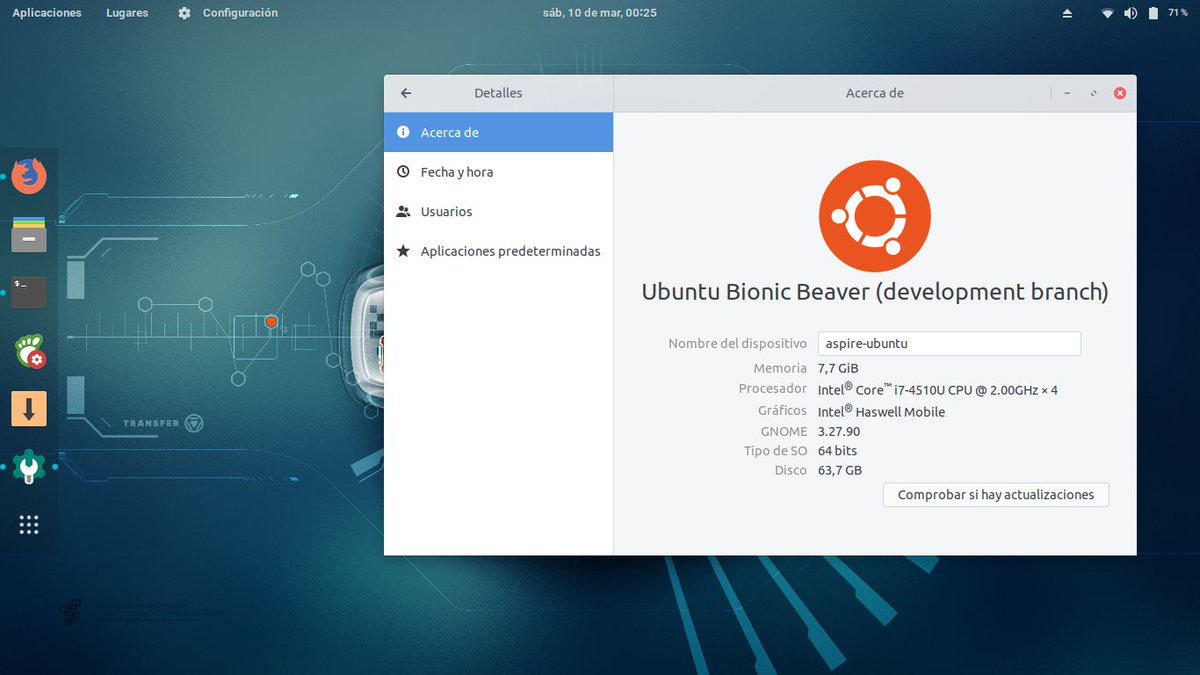Screen dimensions: 1200x675
Task: Open the Aplicaciones menu
Action: pyautogui.click(x=47, y=13)
